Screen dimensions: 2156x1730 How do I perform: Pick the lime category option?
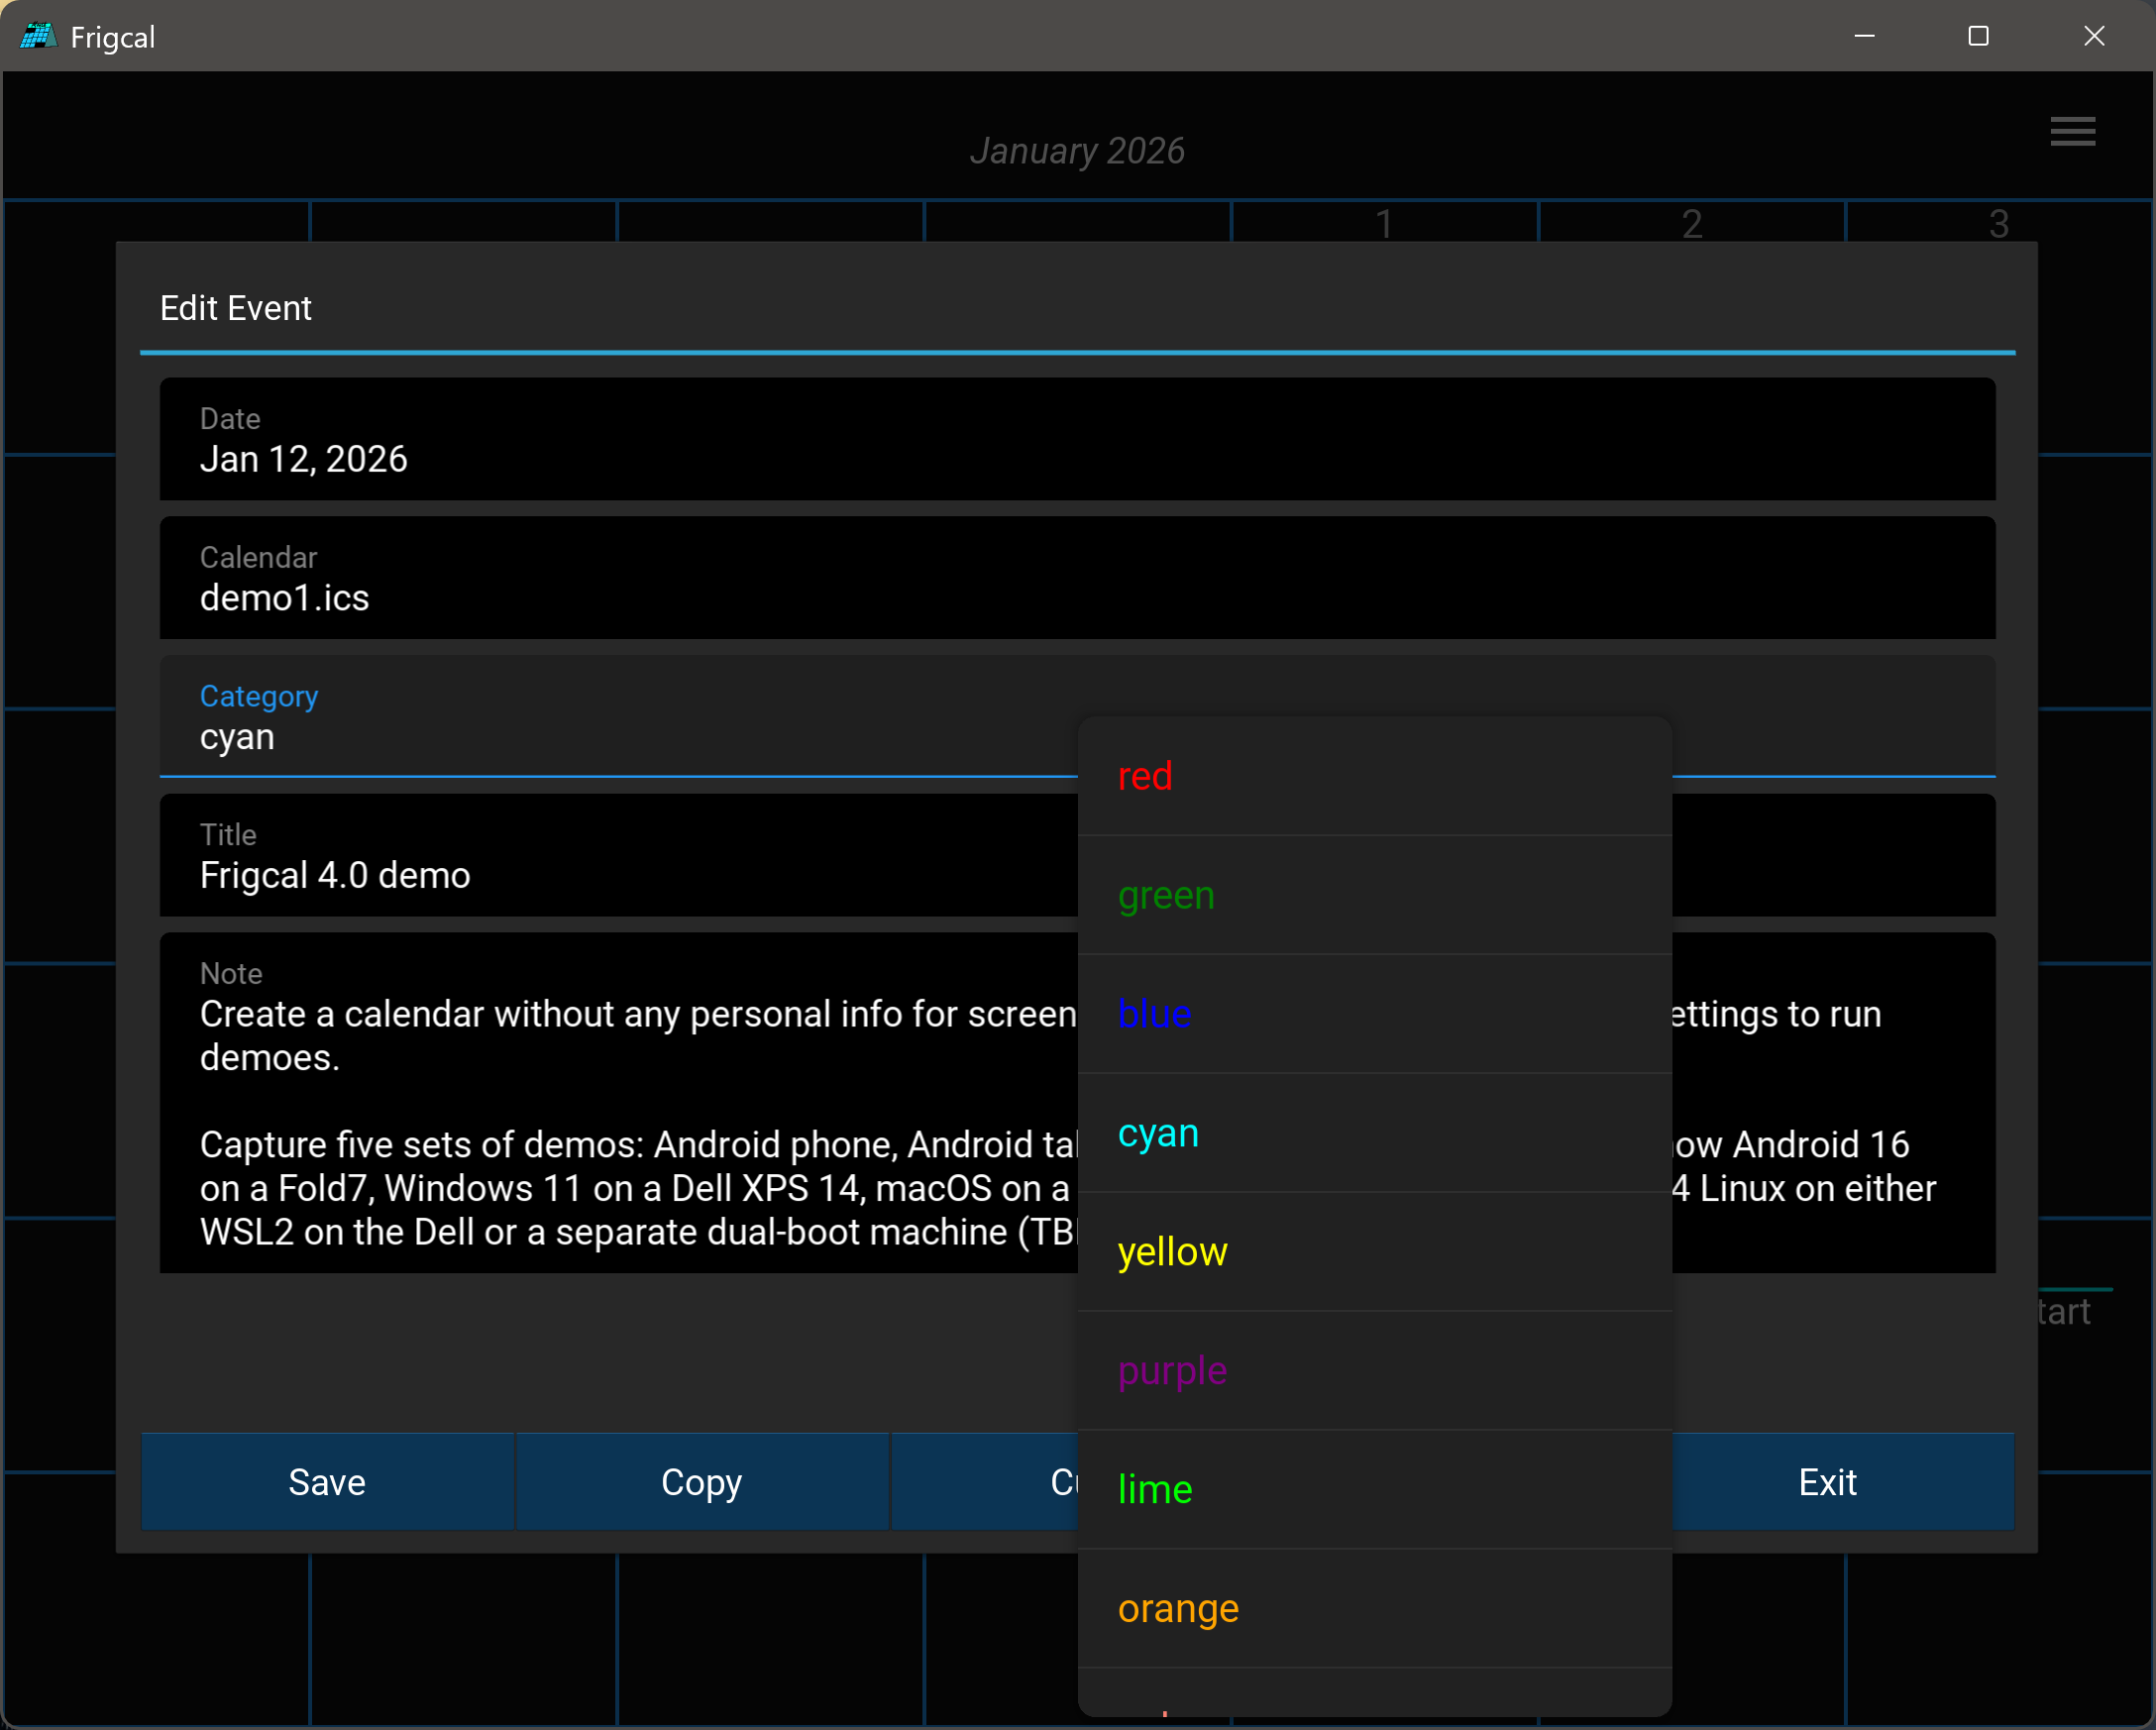pyautogui.click(x=1374, y=1490)
